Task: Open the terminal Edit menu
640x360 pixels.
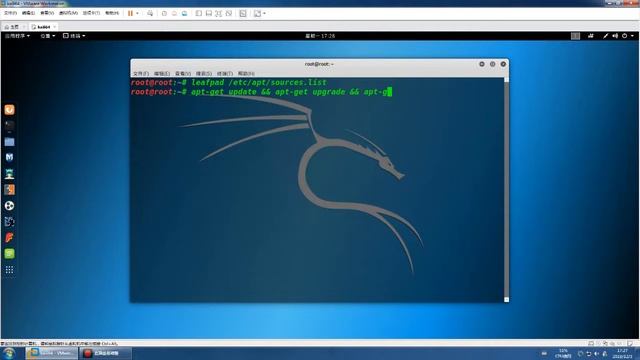Action: [162, 74]
